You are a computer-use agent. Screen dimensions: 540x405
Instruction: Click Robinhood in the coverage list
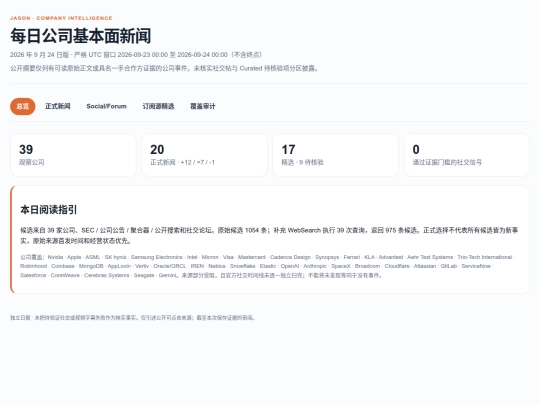(33, 266)
